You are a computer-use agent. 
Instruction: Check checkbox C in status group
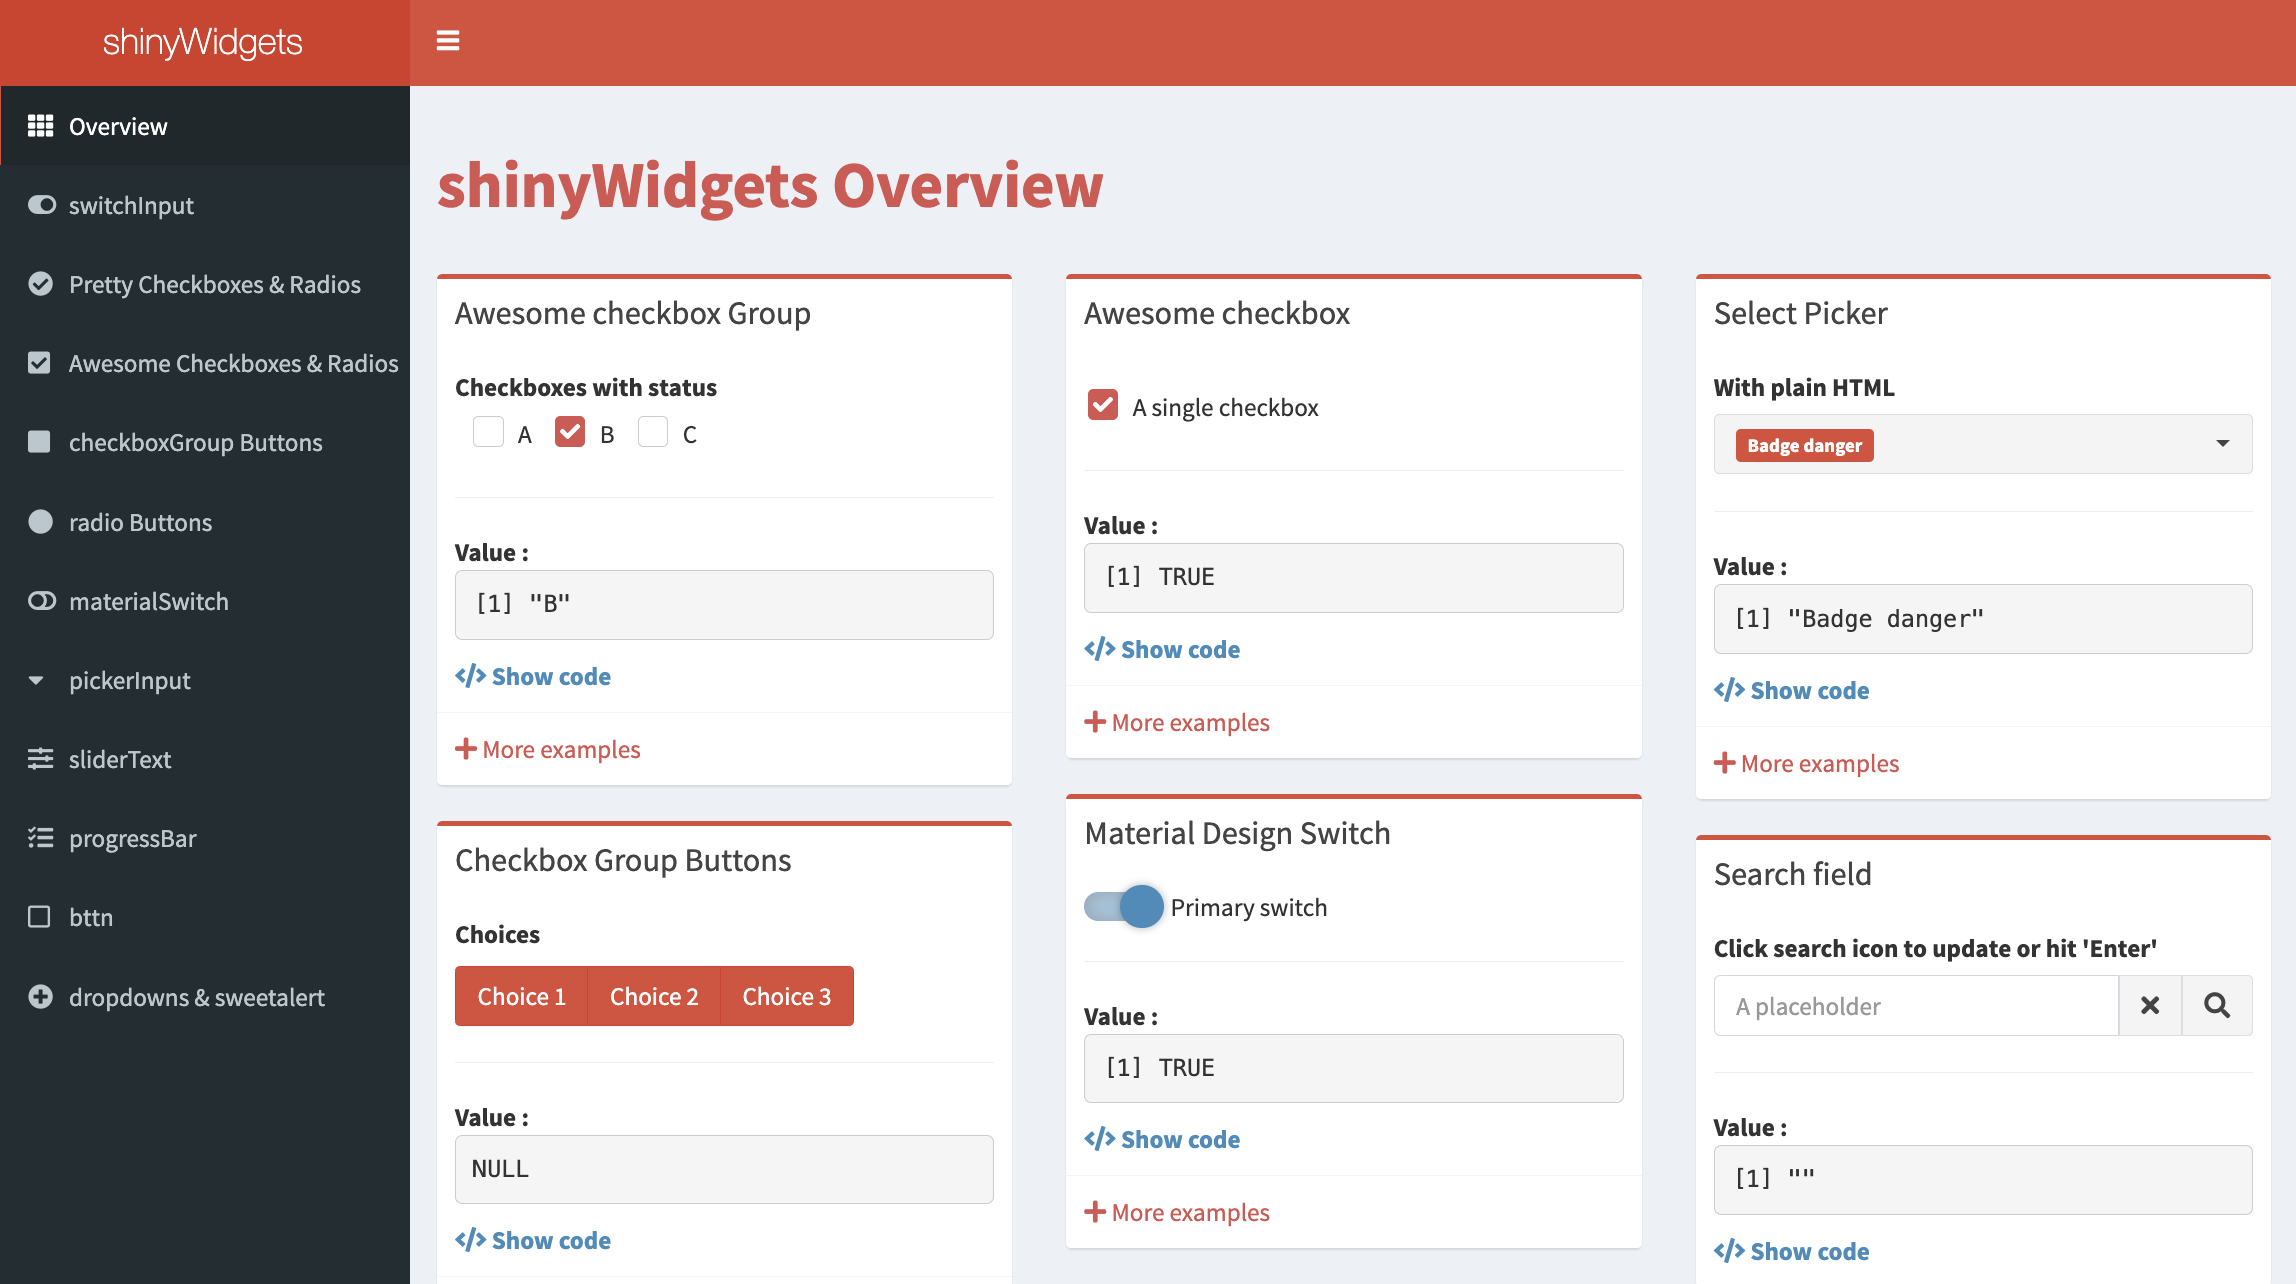click(x=653, y=433)
